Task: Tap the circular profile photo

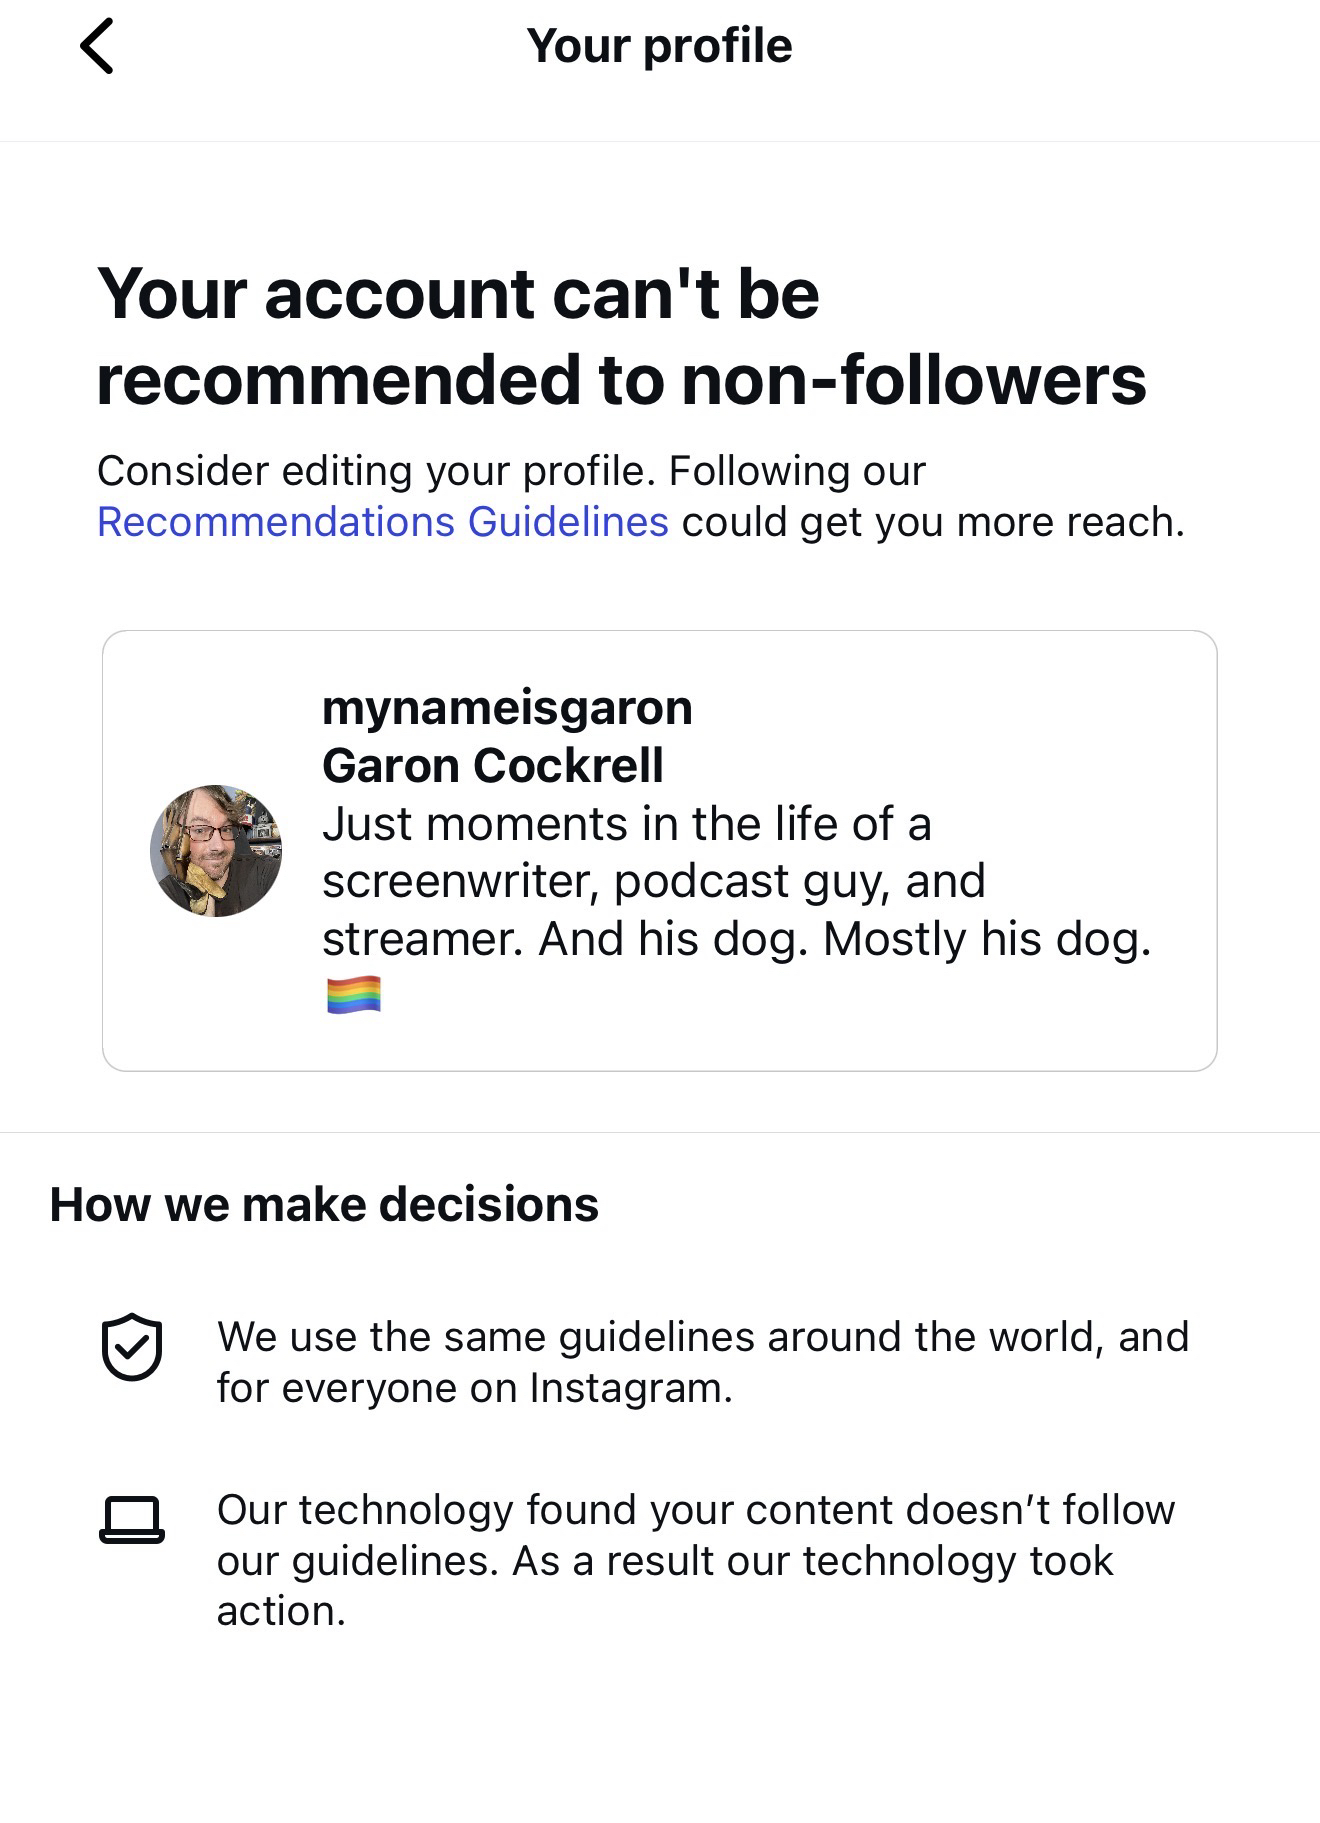Action: (x=216, y=851)
